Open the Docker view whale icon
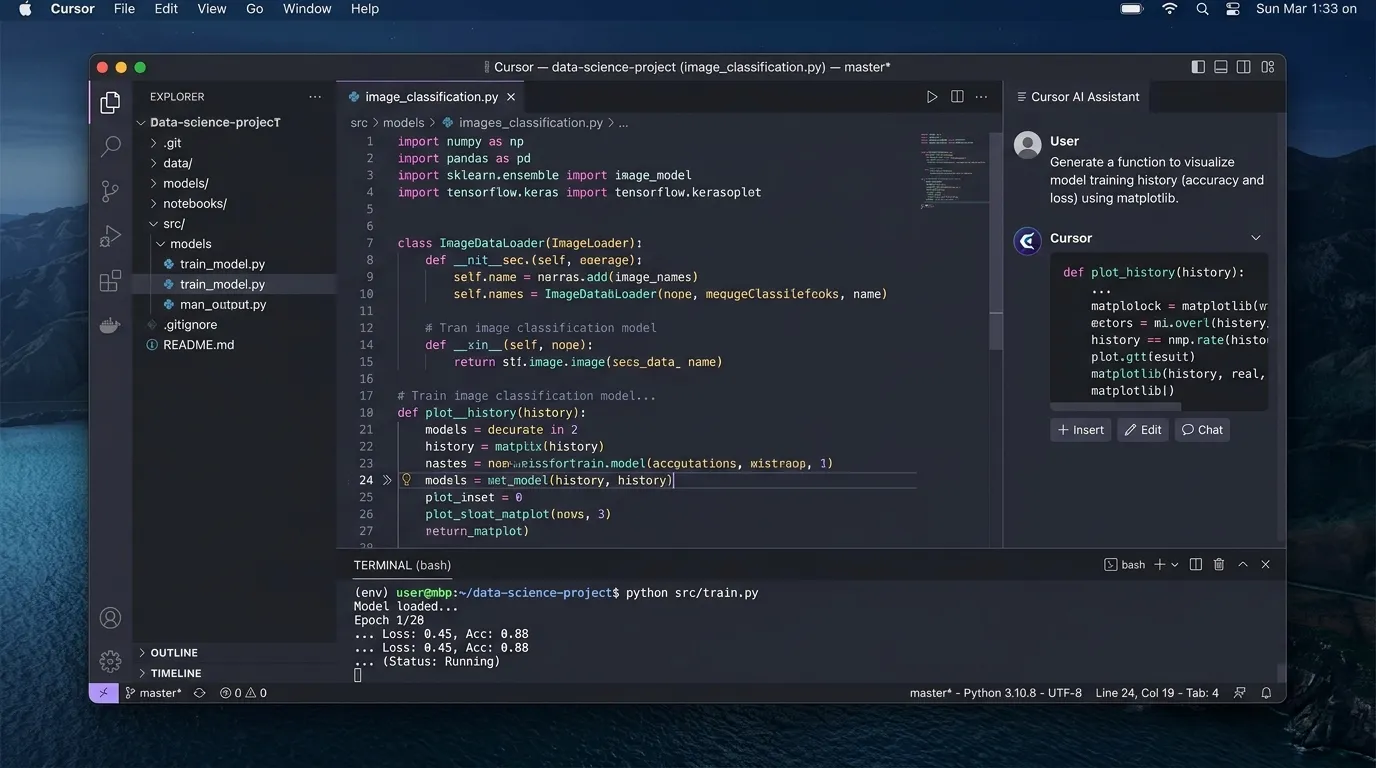 111,325
